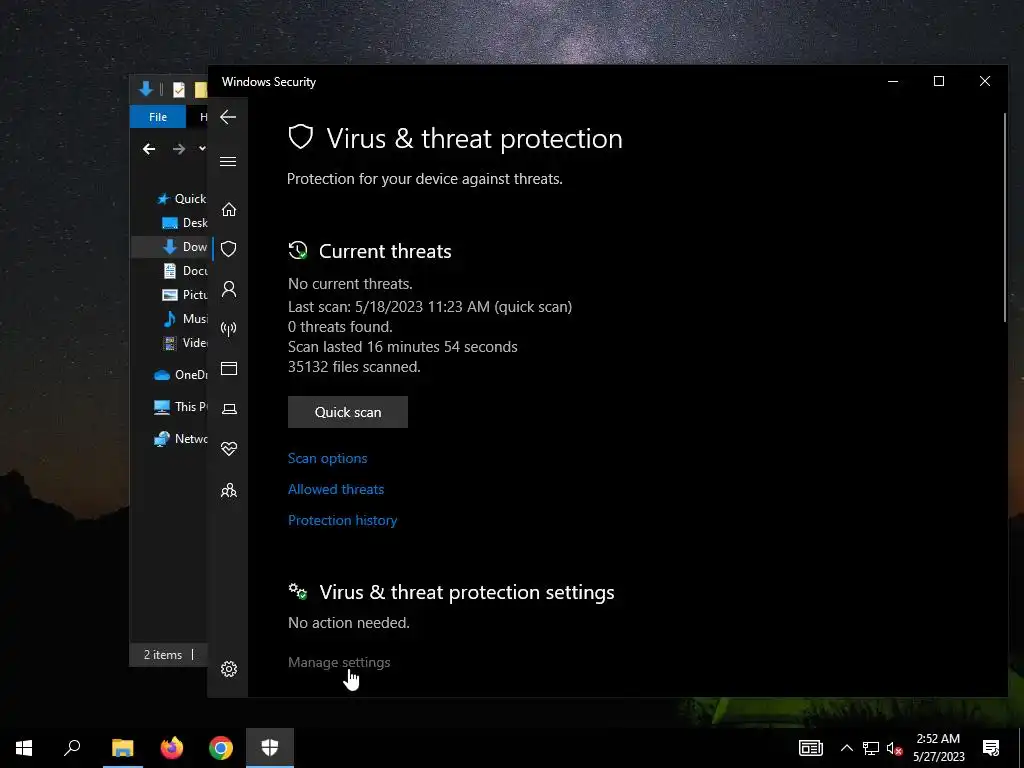Switch to File Explorer on taskbar
Screen dimensions: 1024x768
tap(122, 748)
